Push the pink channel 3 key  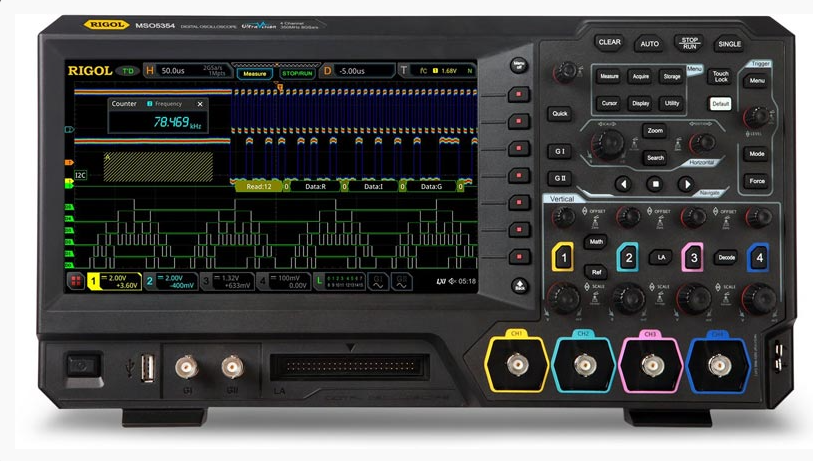[x=693, y=257]
